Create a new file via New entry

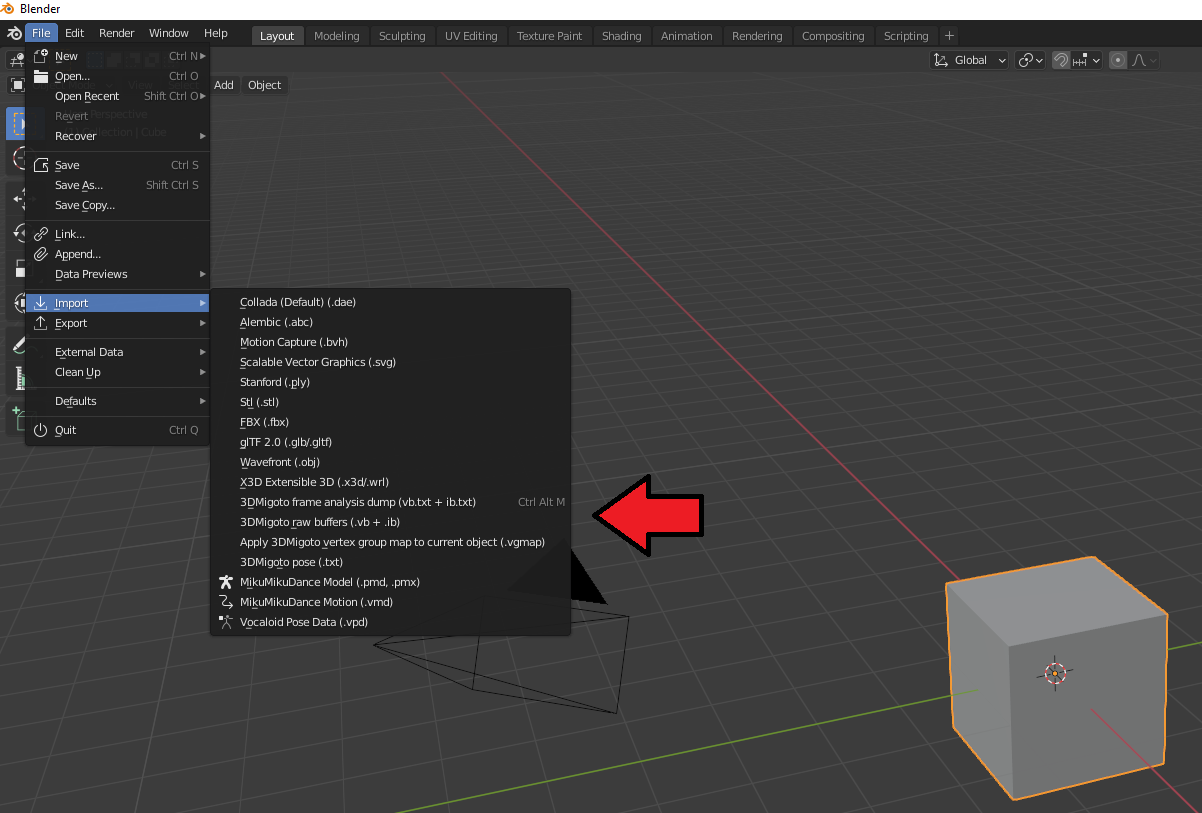[x=118, y=56]
